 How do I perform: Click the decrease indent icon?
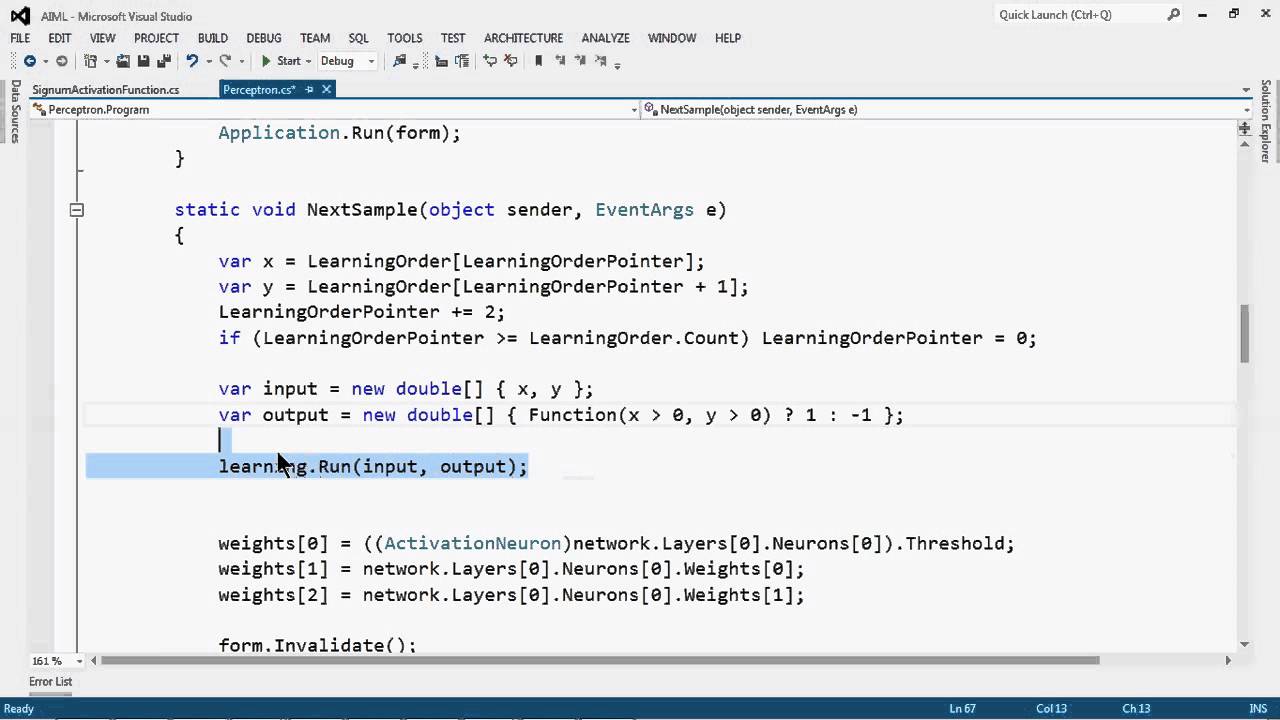click(442, 61)
